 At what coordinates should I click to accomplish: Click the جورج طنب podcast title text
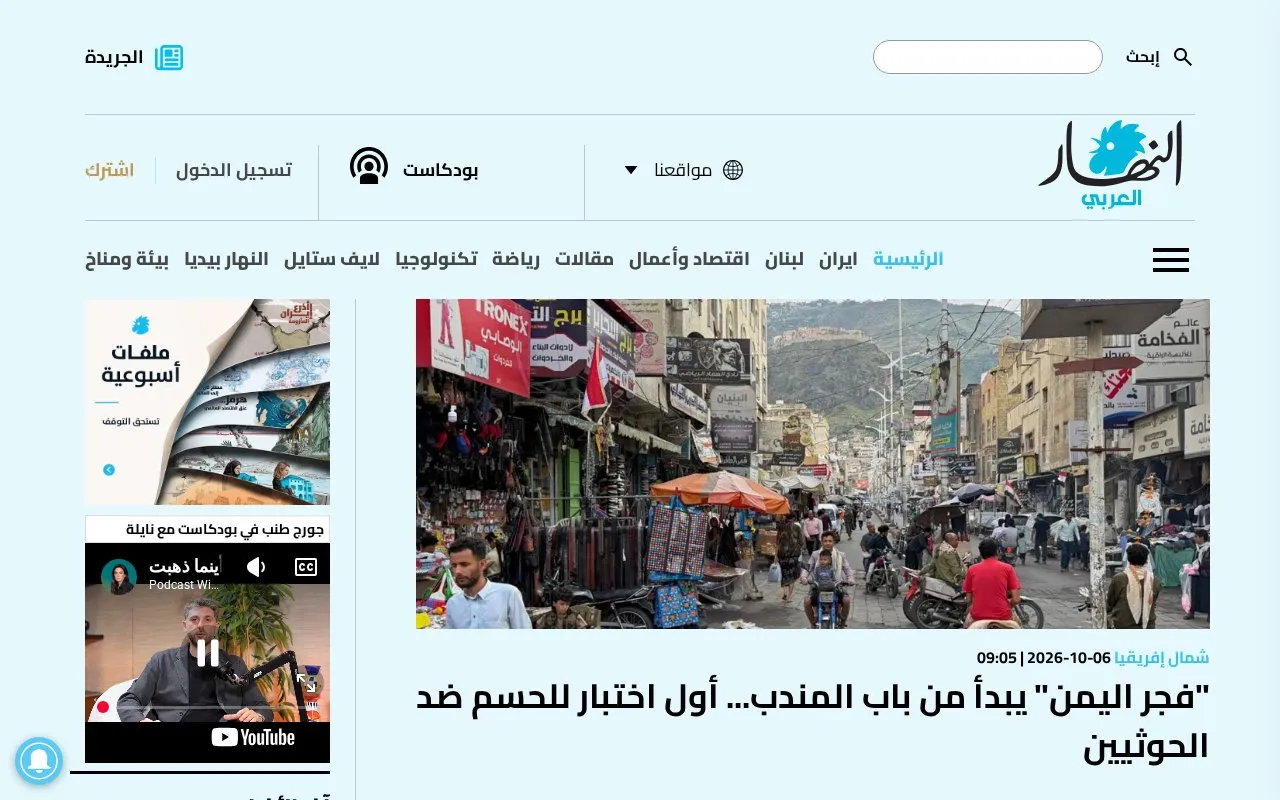(227, 529)
